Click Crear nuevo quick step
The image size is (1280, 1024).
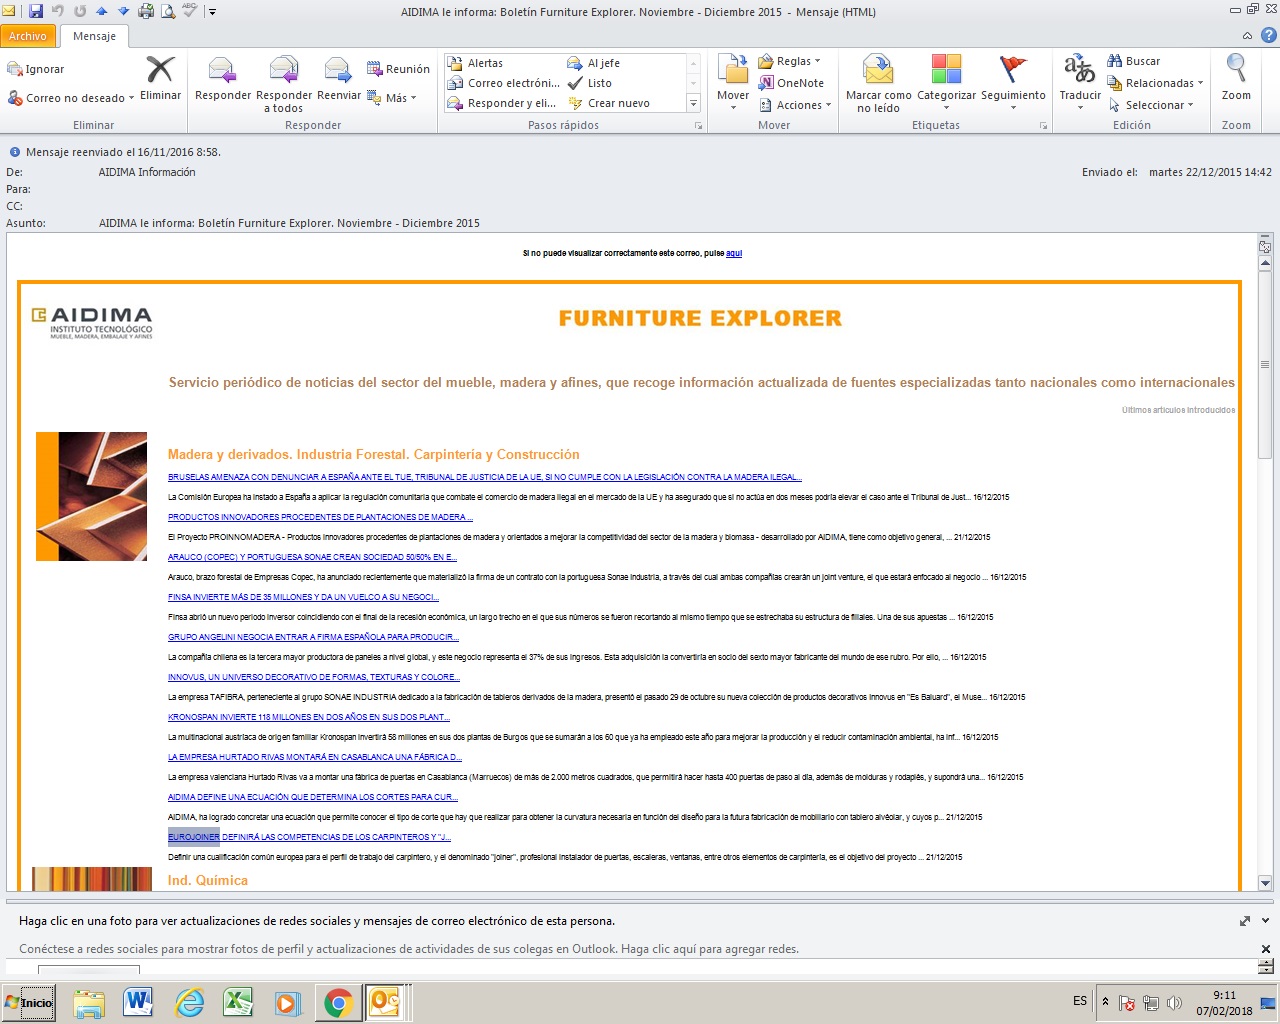coord(608,103)
